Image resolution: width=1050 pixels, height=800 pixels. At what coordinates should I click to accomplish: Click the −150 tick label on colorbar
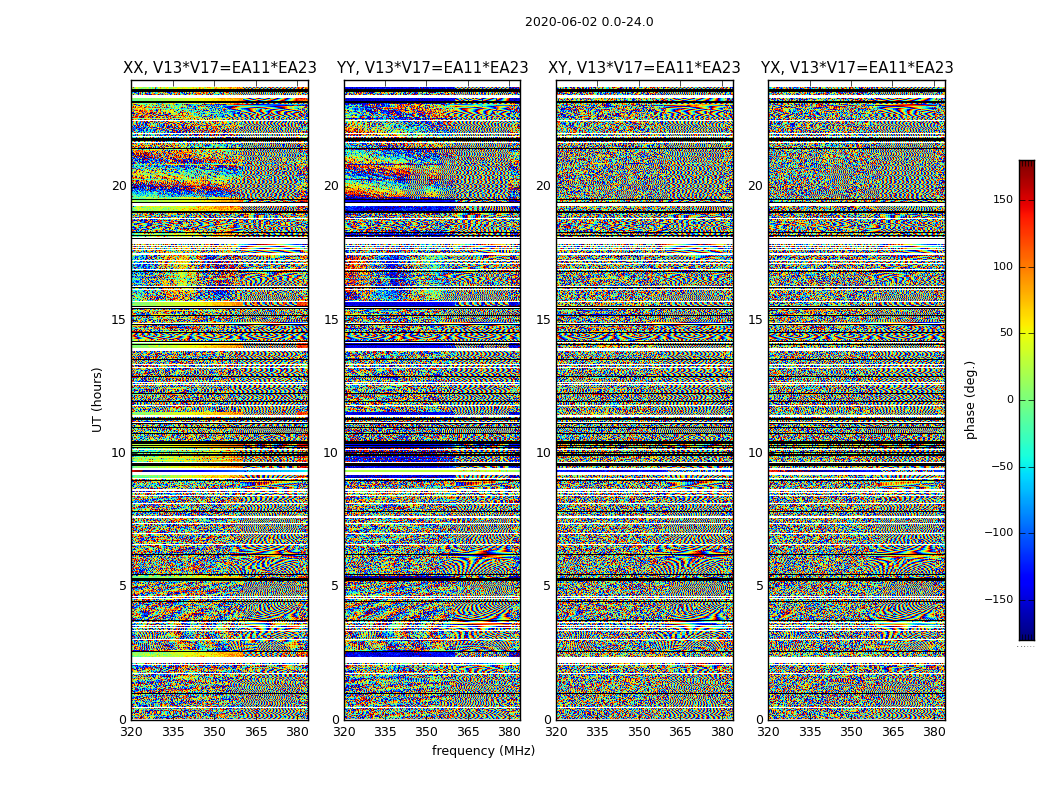tap(999, 599)
